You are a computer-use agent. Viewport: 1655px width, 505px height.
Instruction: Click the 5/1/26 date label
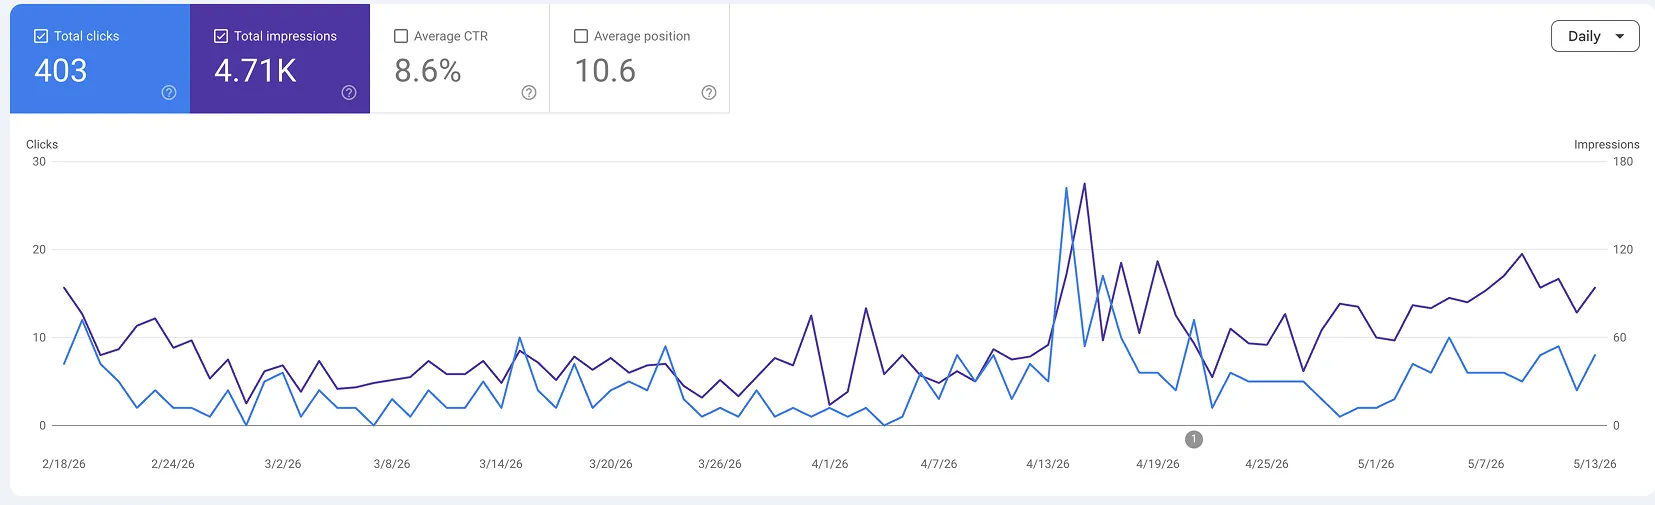[1376, 464]
